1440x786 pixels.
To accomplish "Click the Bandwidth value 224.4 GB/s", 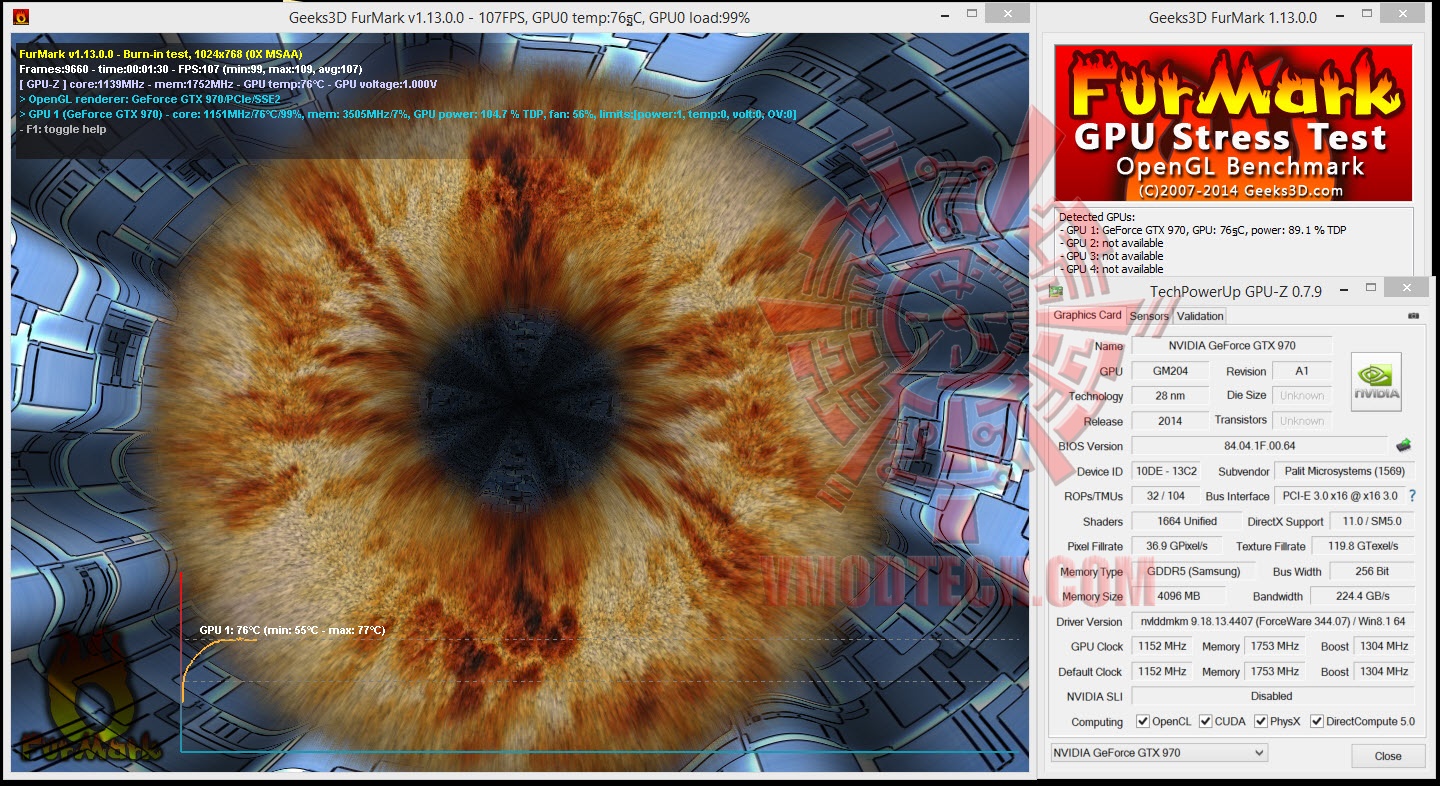I will pyautogui.click(x=1364, y=596).
